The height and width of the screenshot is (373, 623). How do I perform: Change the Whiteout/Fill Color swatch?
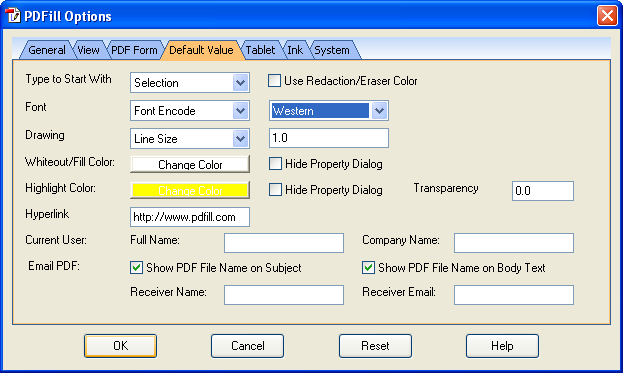(190, 164)
